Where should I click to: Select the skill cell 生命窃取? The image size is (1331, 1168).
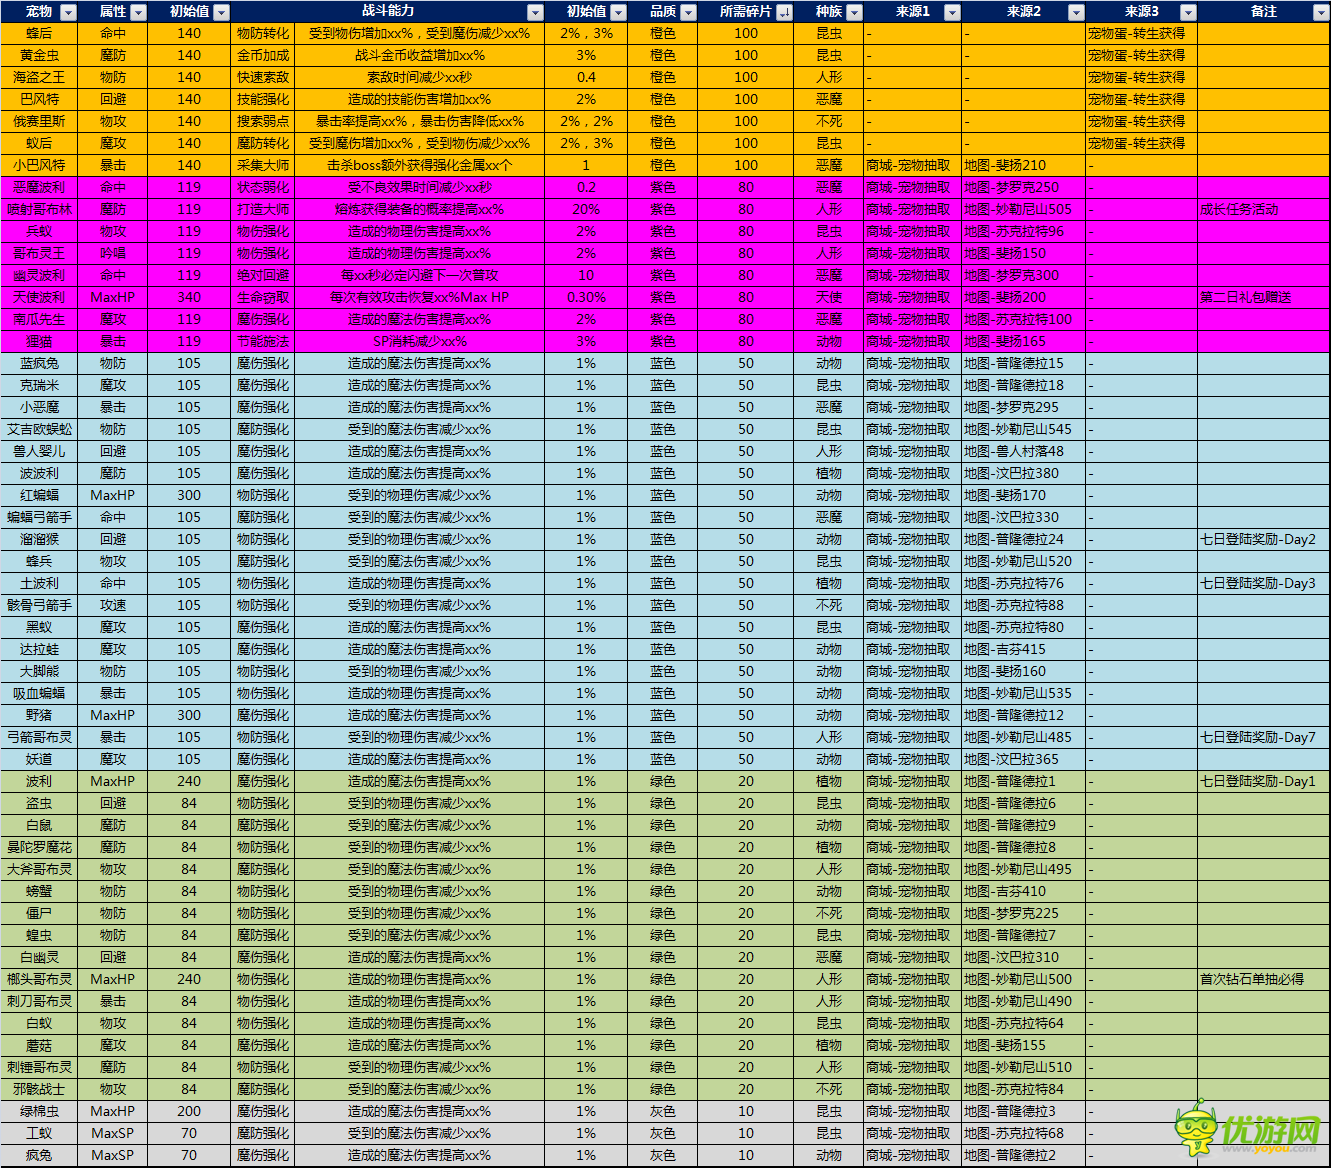(x=263, y=297)
